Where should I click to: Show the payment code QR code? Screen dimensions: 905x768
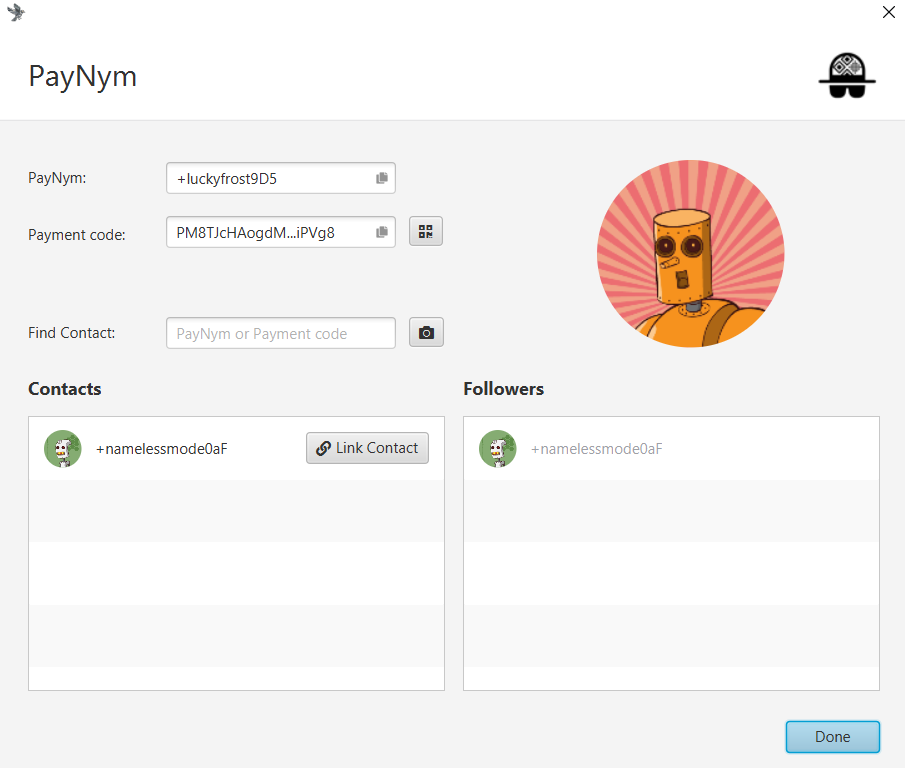click(426, 232)
